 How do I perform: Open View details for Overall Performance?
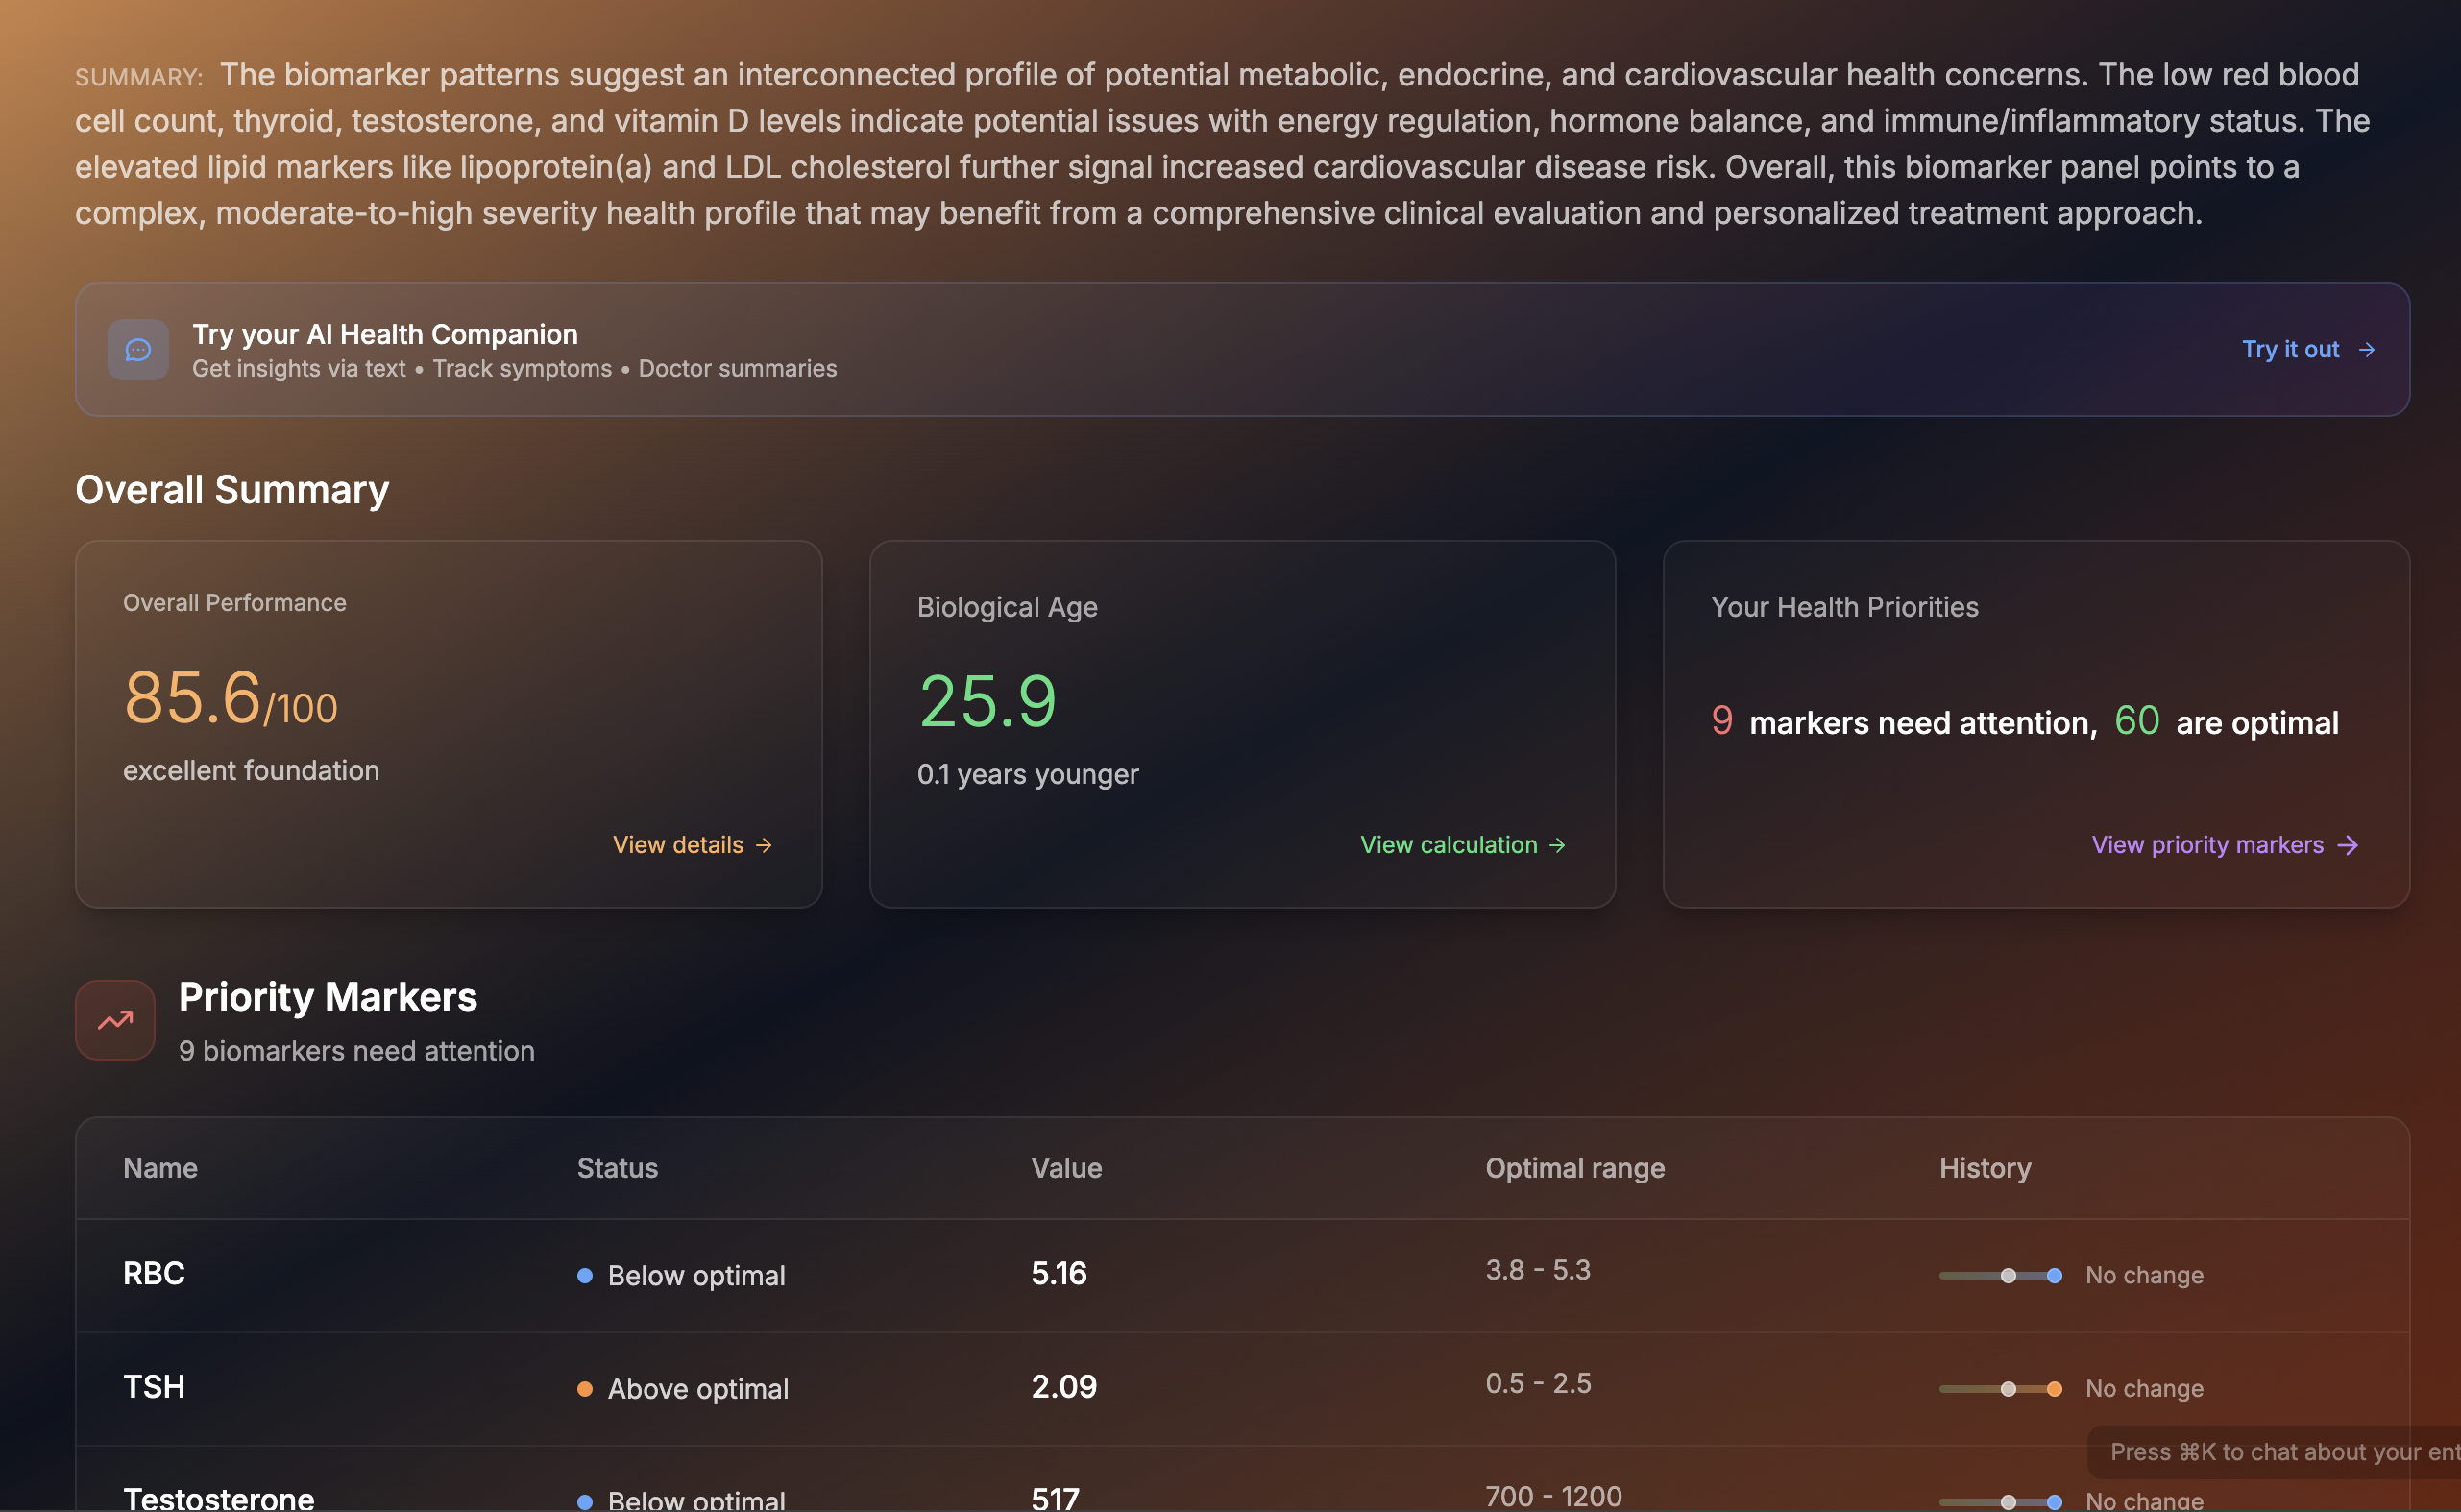coord(678,845)
